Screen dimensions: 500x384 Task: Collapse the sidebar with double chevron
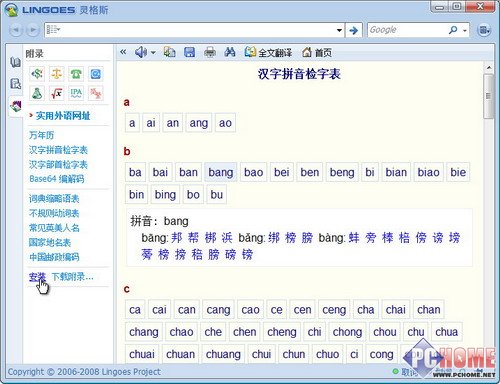(x=123, y=52)
